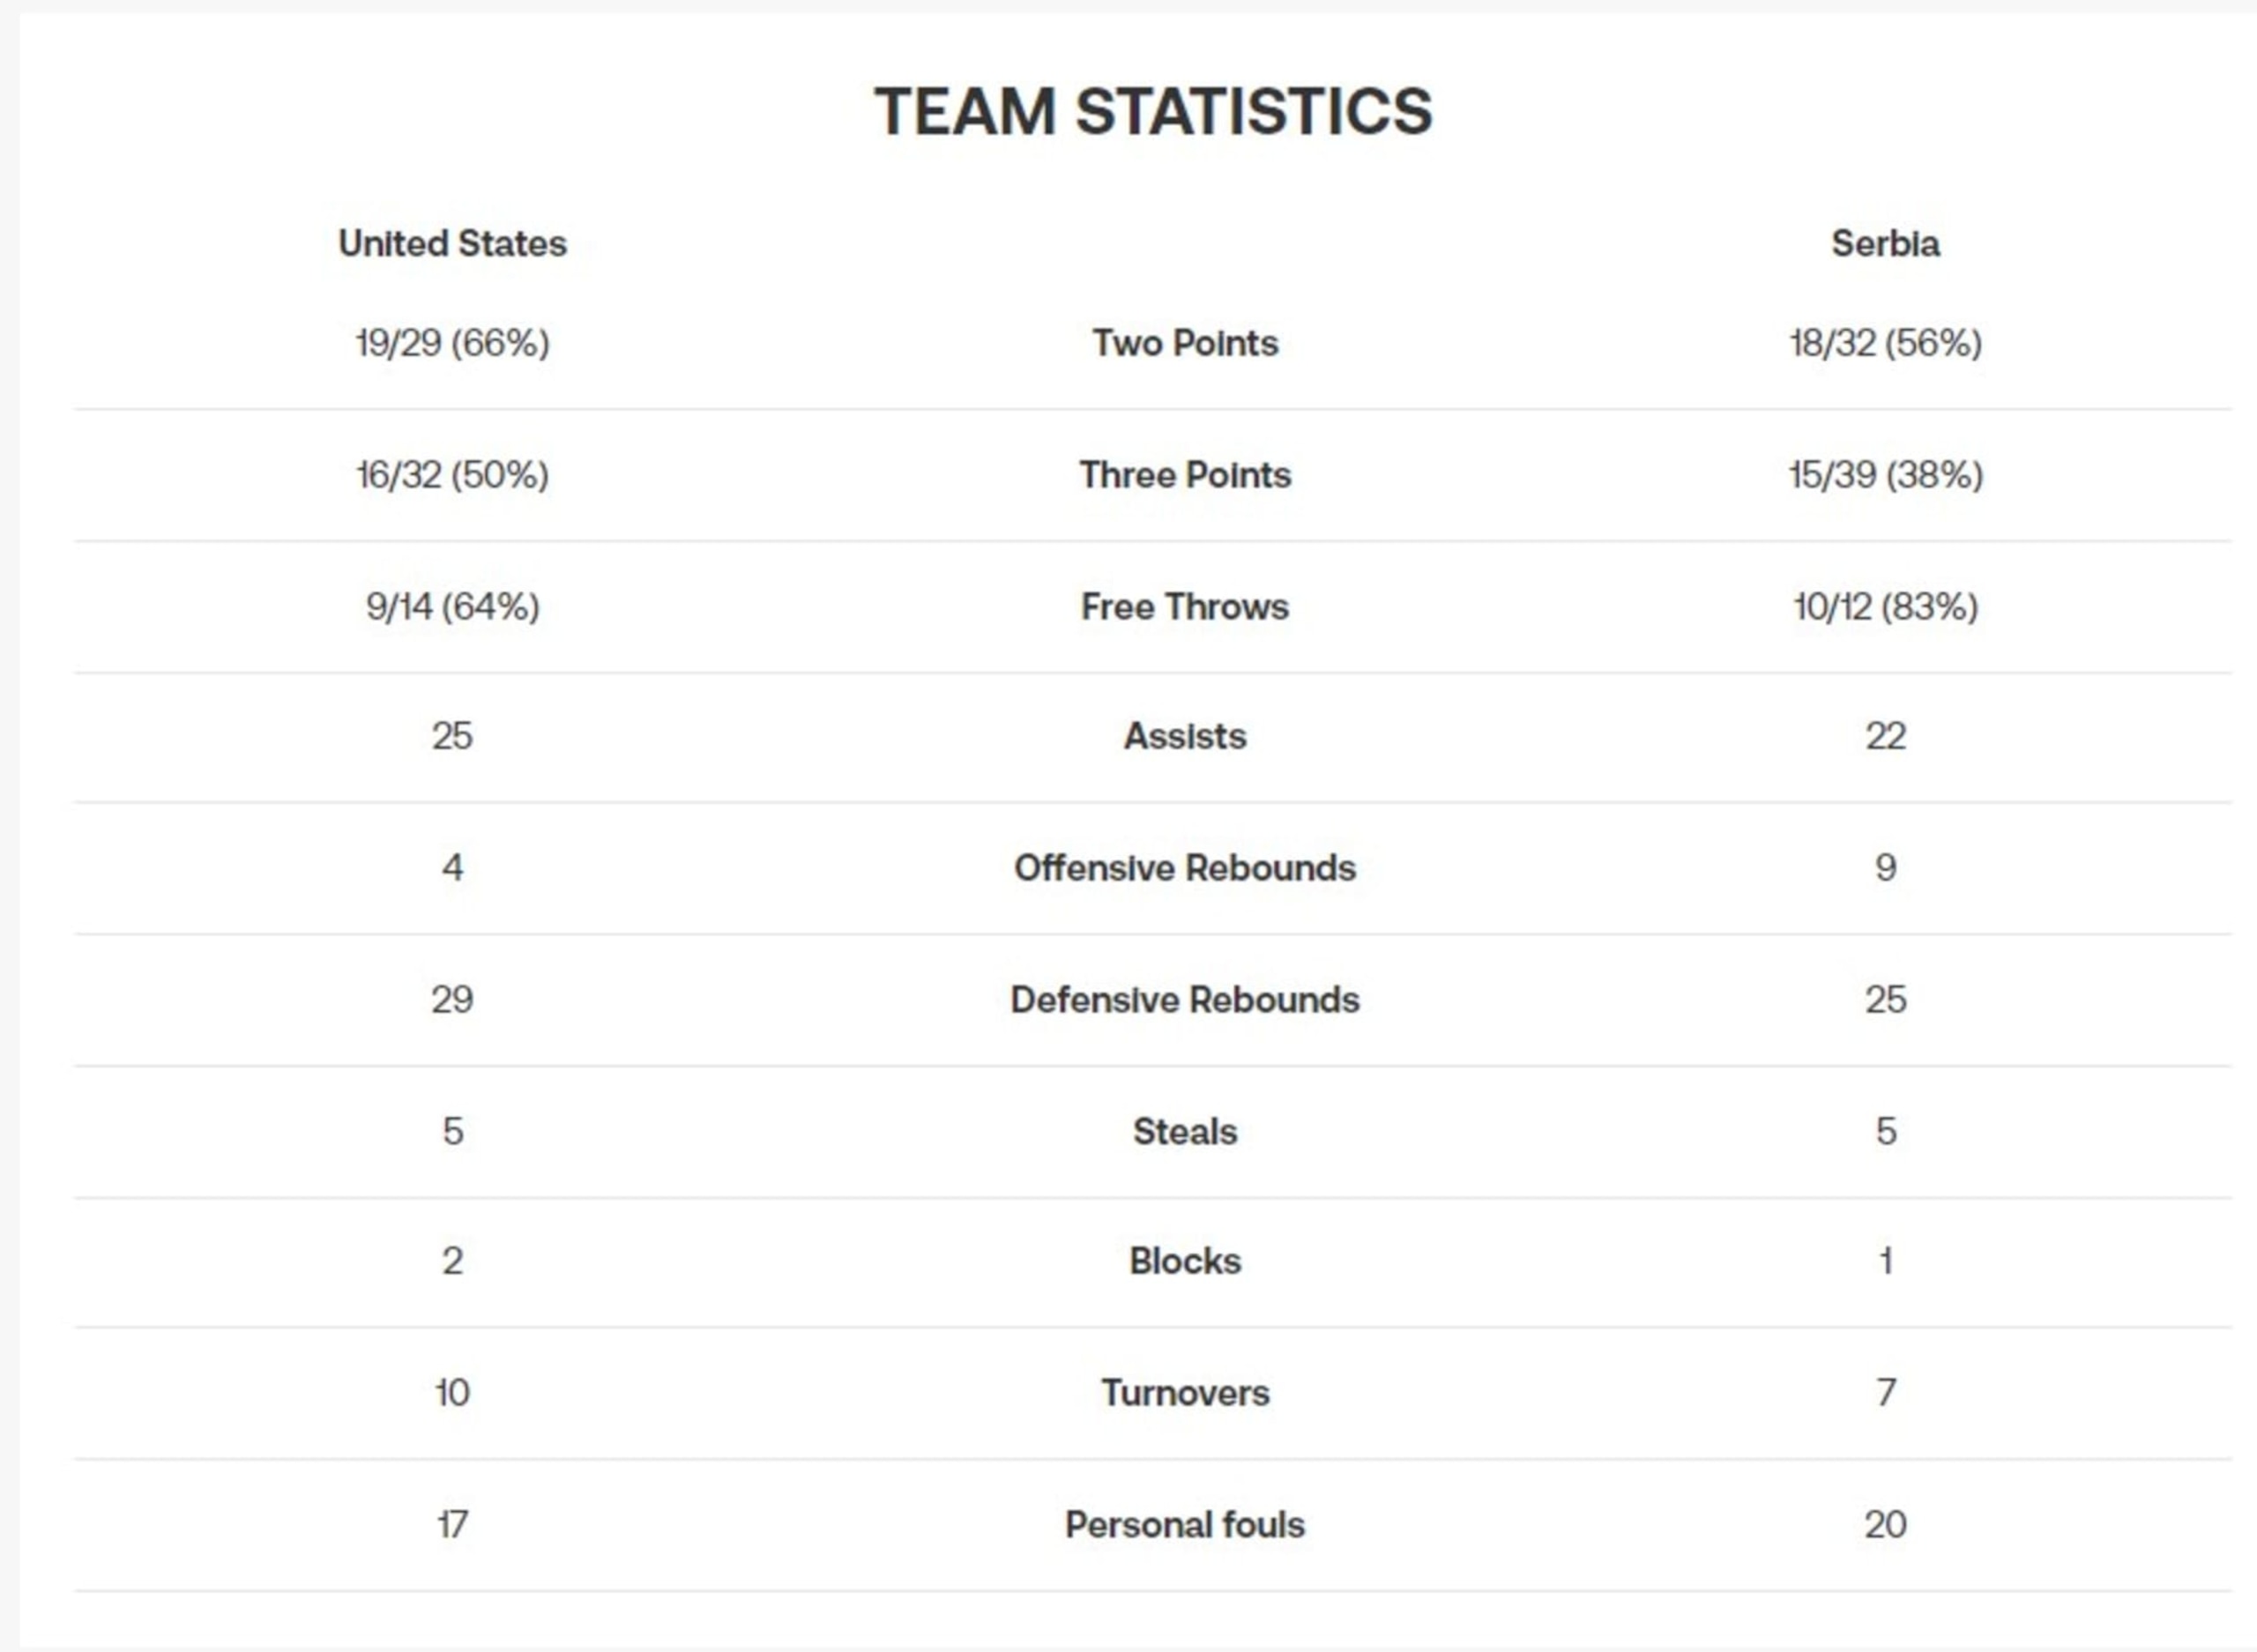Select Serbia 15/39 (38%) value

(x=1885, y=474)
